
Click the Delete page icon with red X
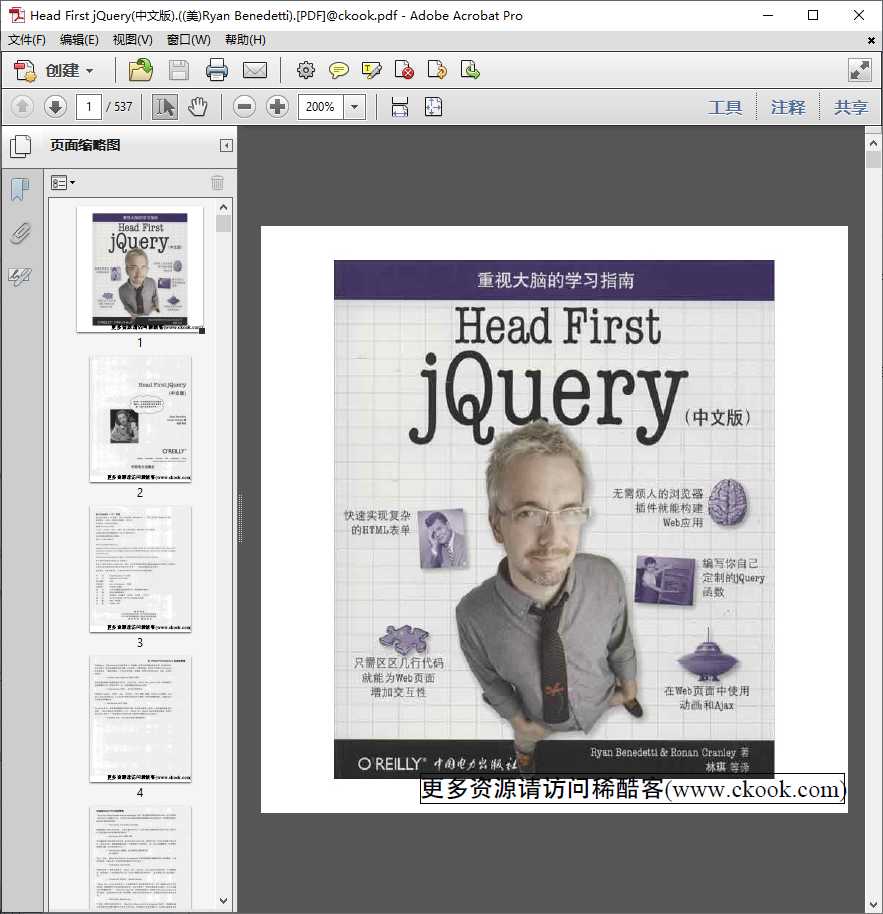point(404,70)
